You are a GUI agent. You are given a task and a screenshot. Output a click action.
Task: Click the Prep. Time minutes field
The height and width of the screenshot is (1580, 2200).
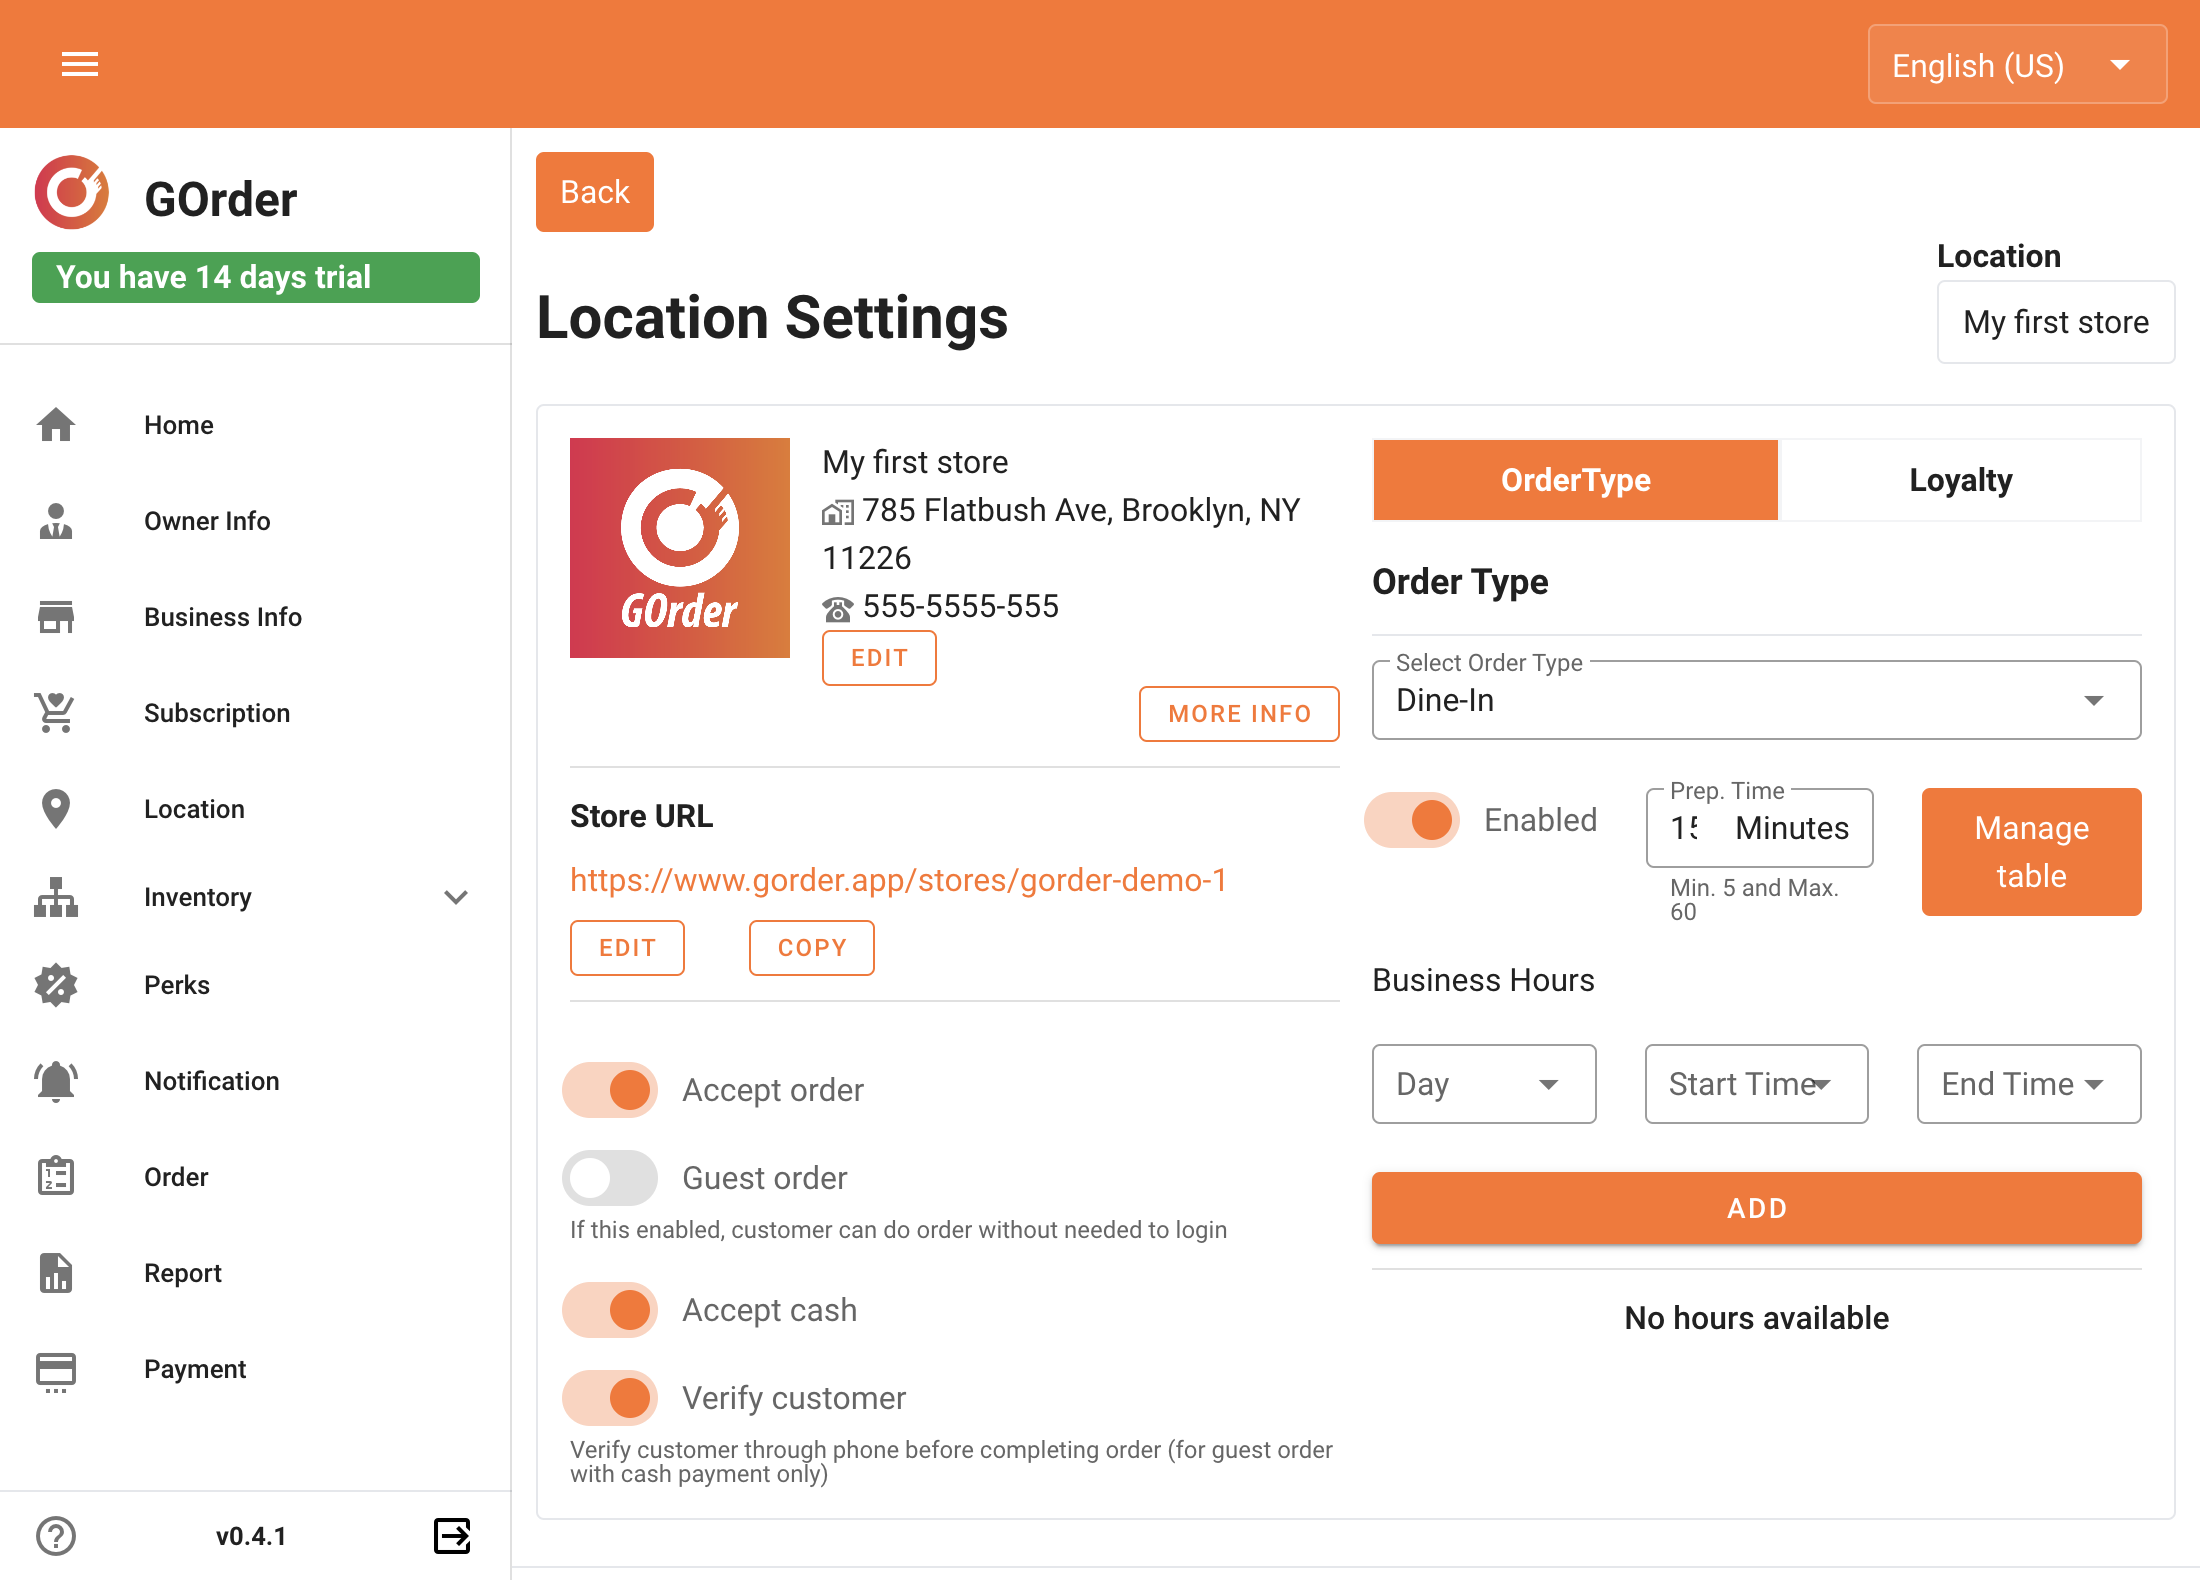coord(1760,828)
